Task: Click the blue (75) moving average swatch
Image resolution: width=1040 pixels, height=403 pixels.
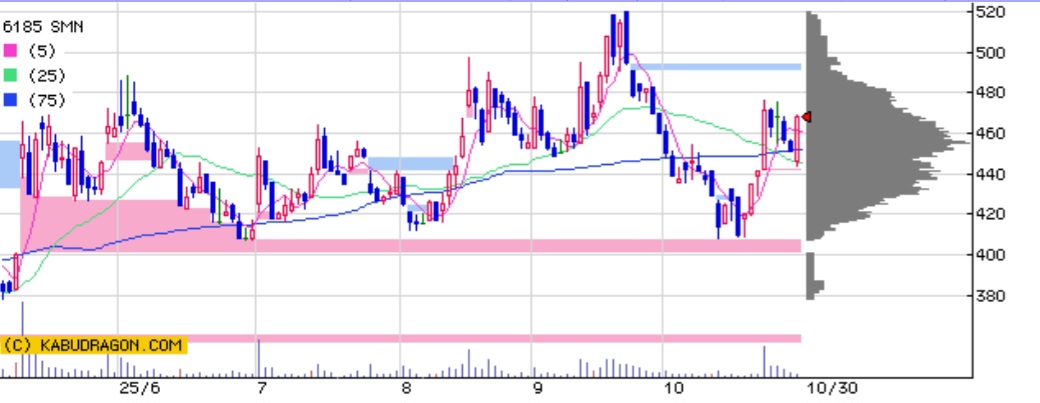Action: point(10,100)
